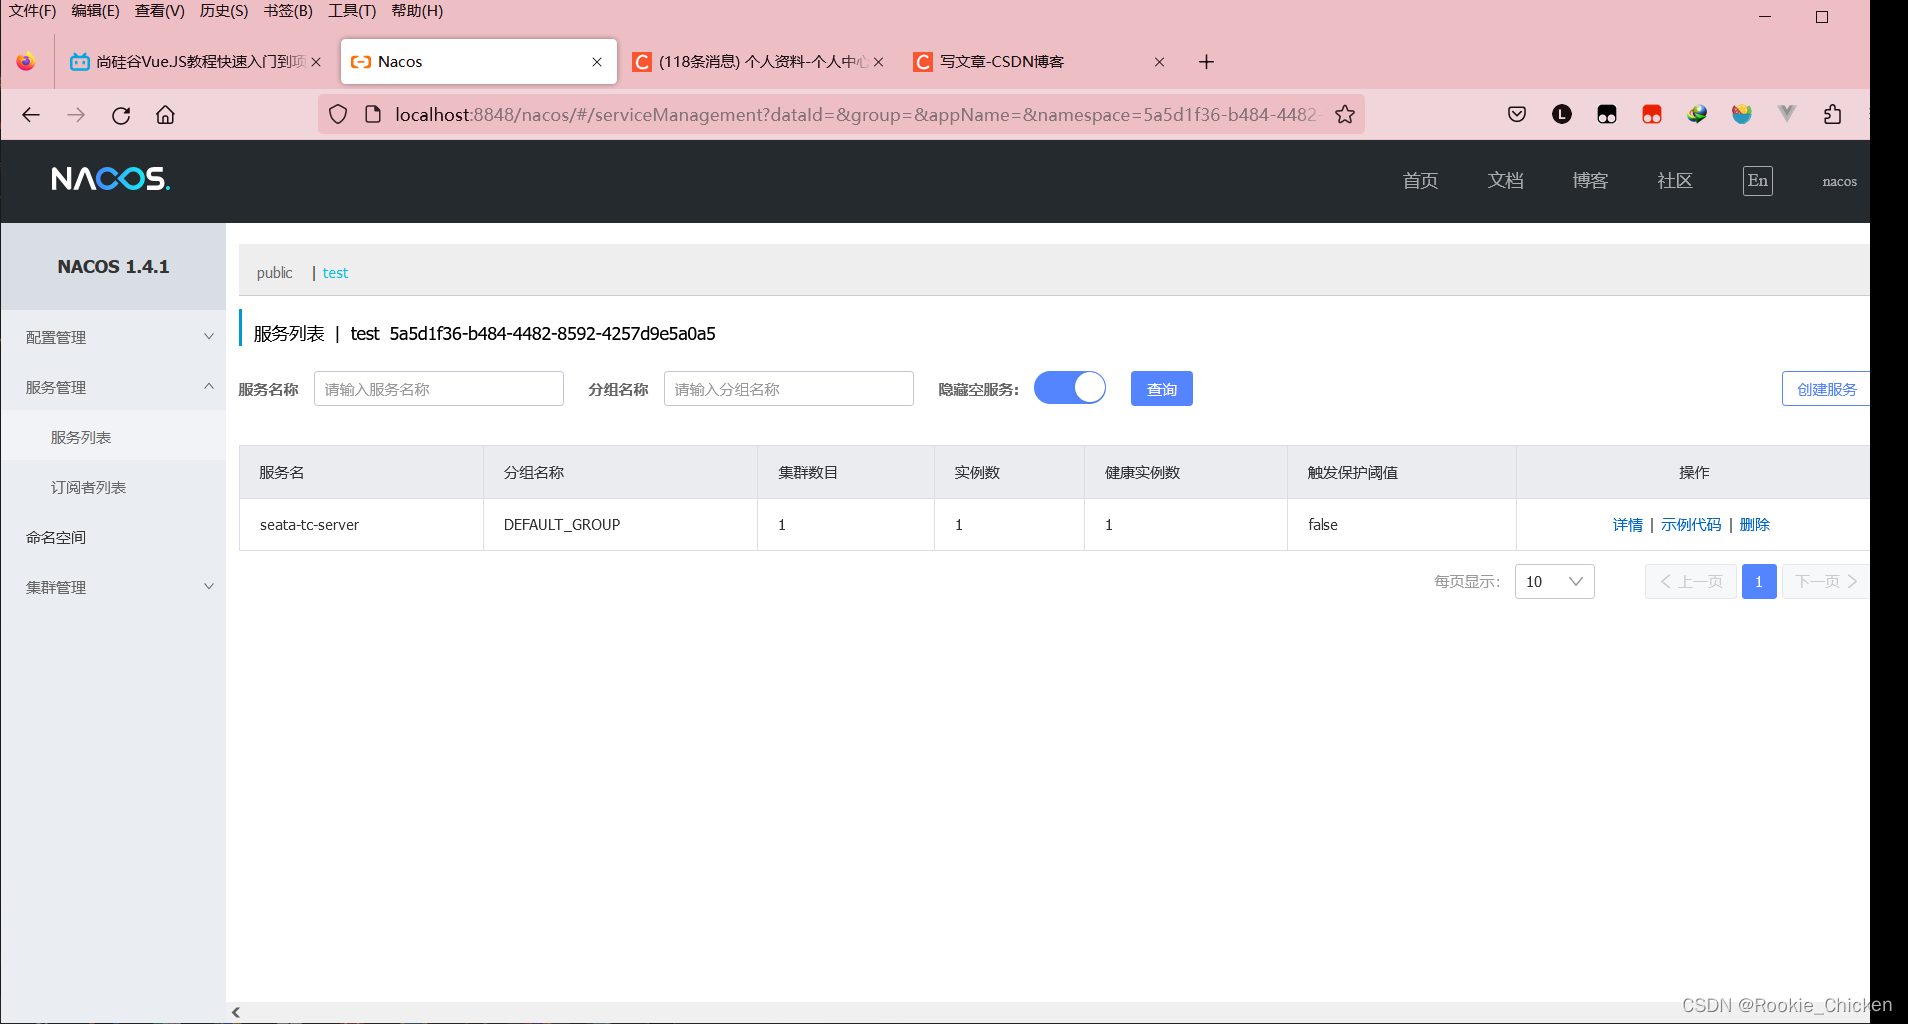Screen dimensions: 1908x1024
Task: Close the Nacos tab
Action: click(x=597, y=62)
